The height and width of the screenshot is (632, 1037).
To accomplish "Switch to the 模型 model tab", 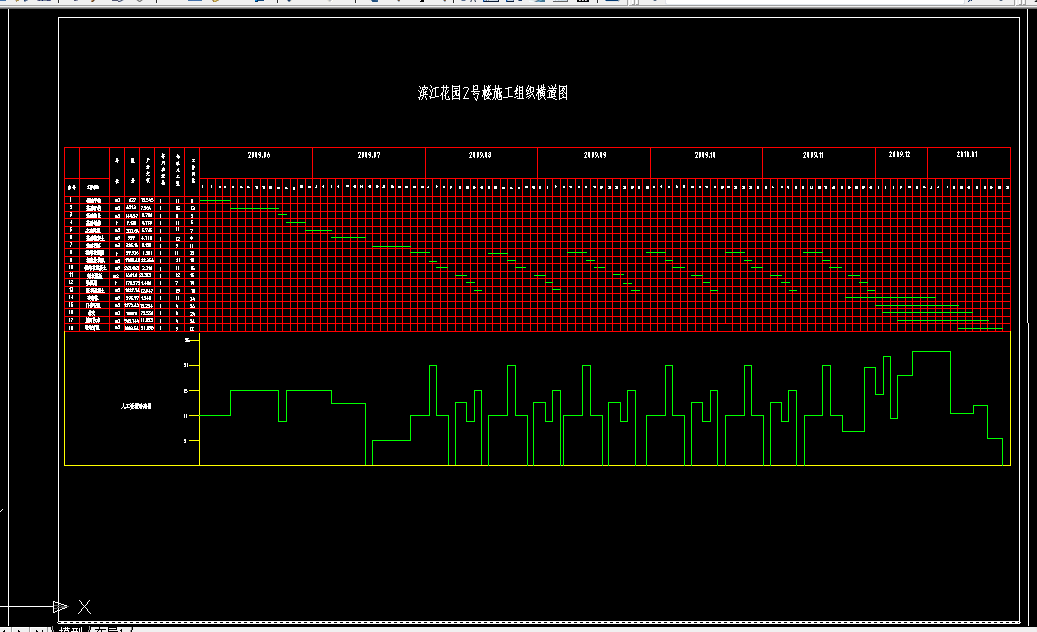I will tap(71, 629).
